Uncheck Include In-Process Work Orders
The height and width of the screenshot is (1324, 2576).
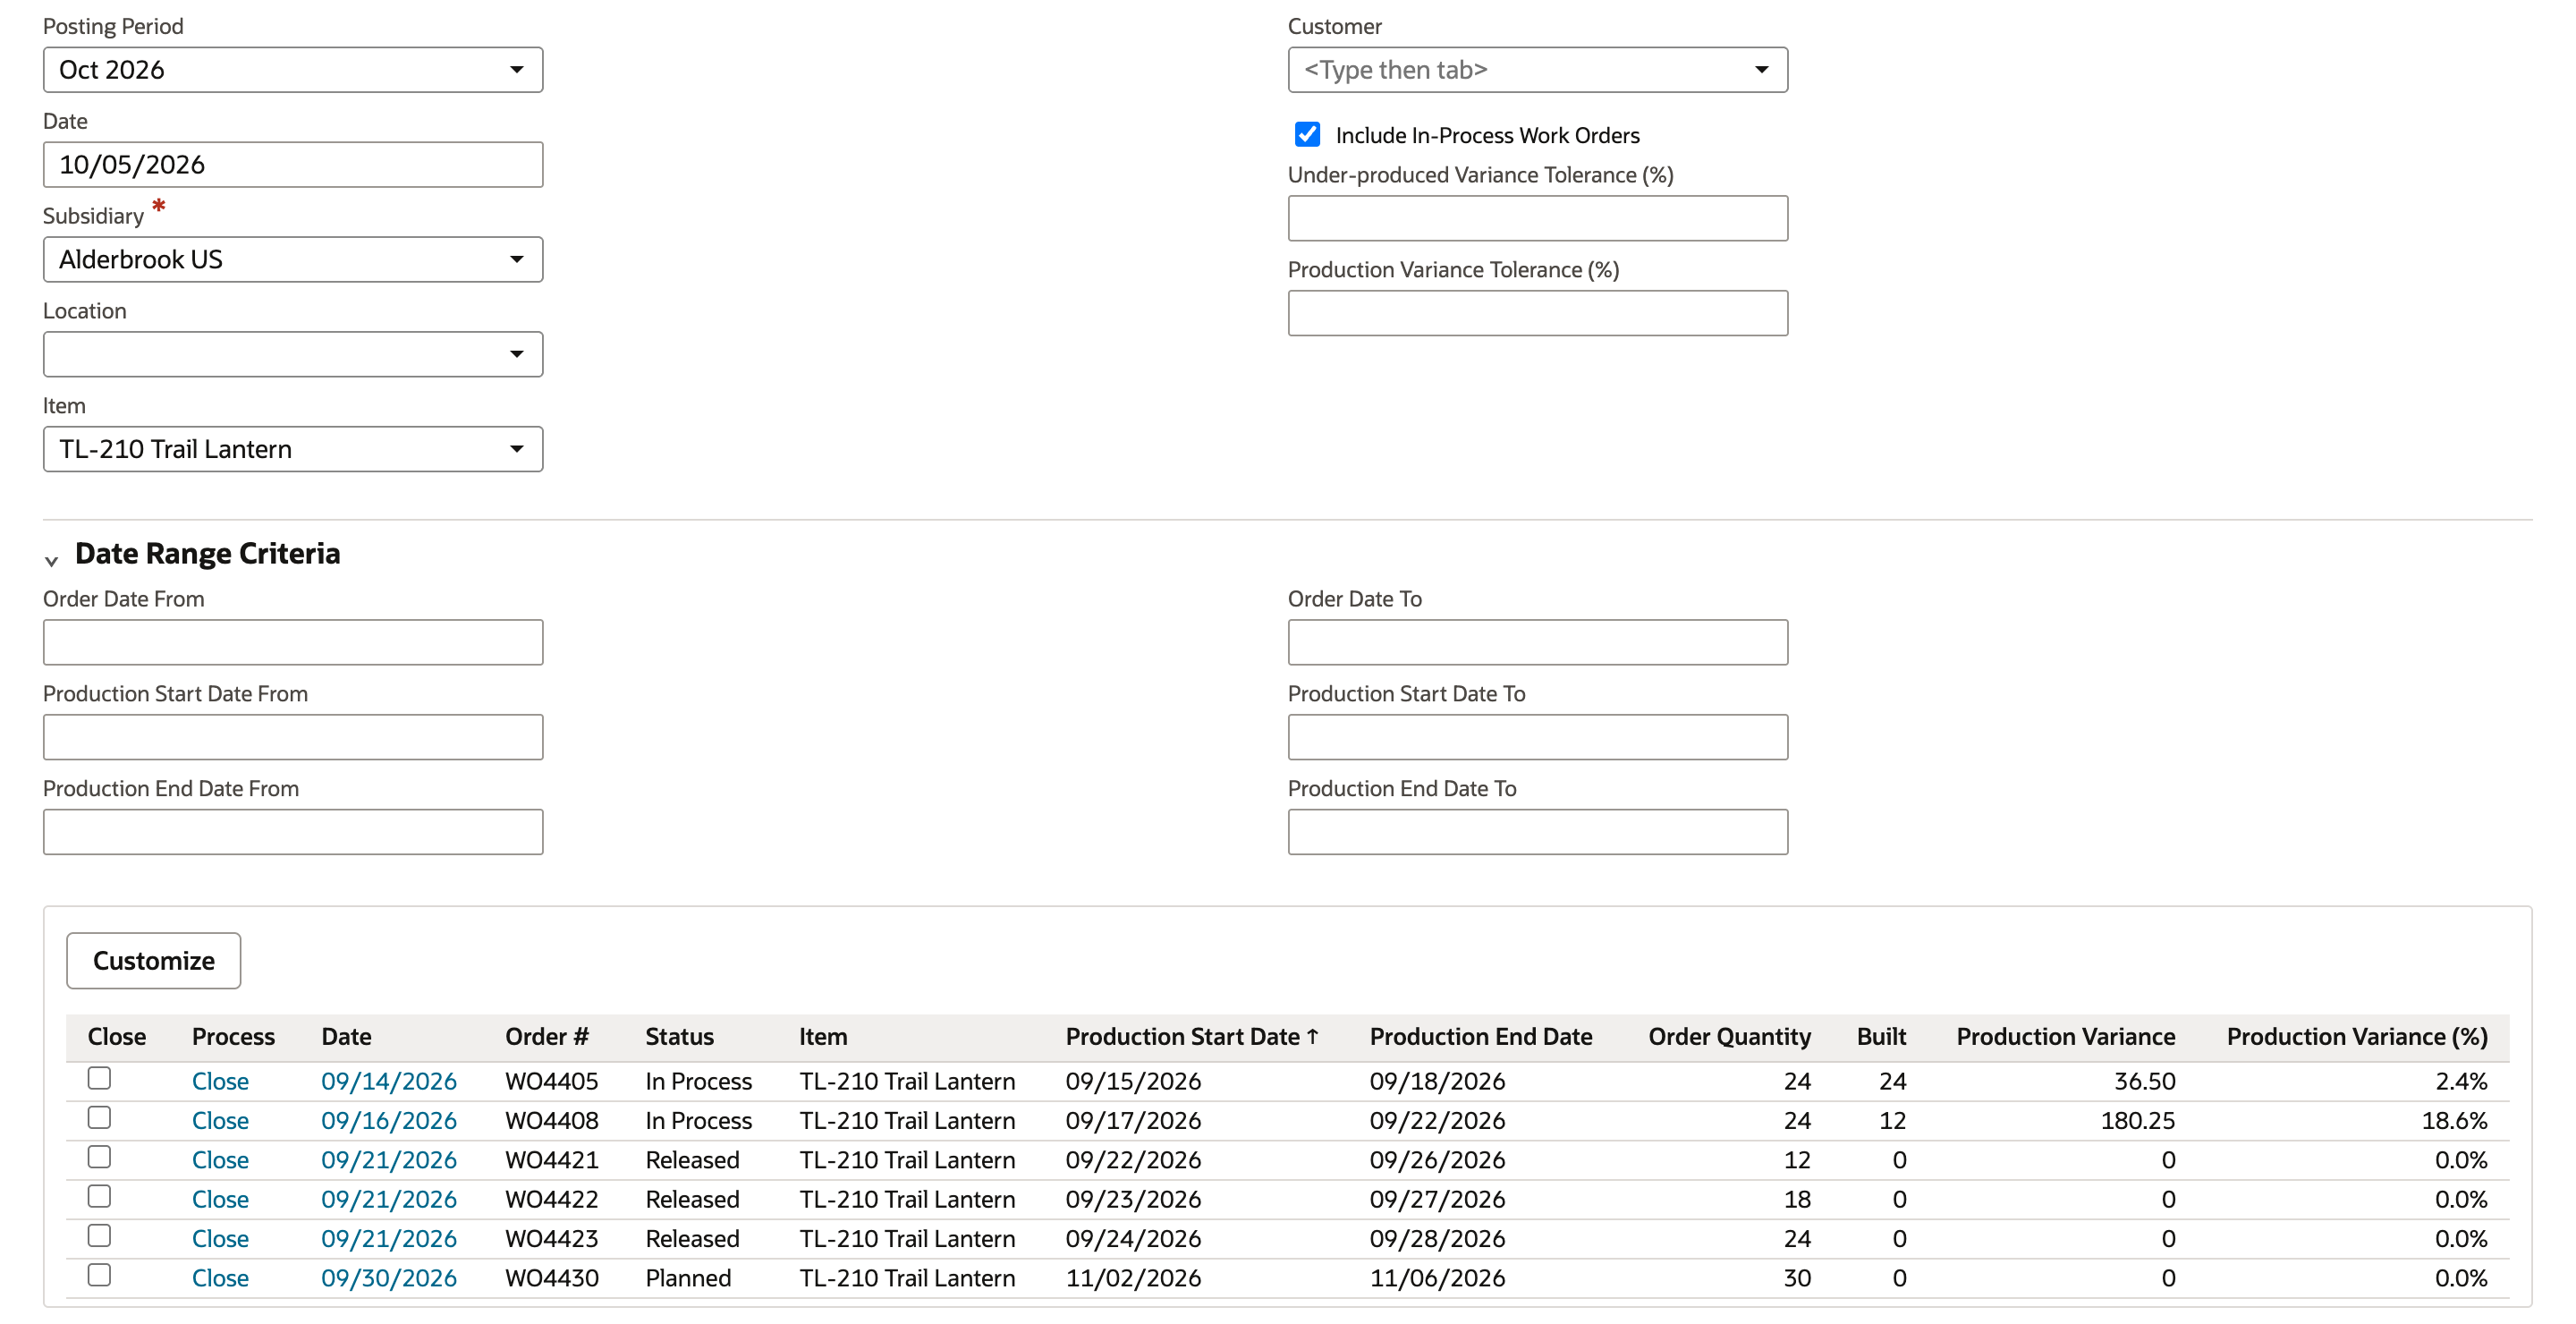point(1307,134)
